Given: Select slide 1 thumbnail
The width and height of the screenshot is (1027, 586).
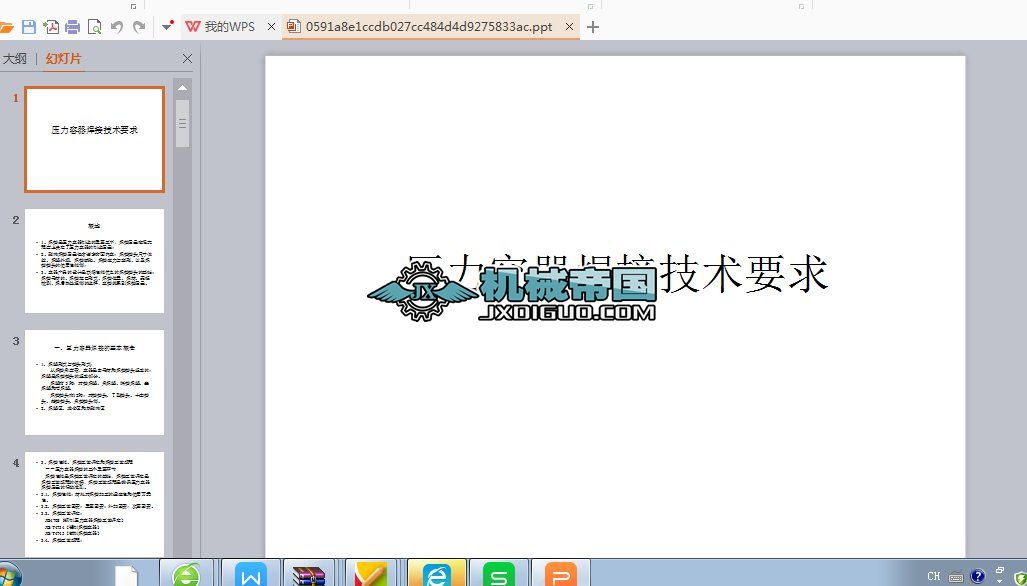Looking at the screenshot, I should 94,139.
